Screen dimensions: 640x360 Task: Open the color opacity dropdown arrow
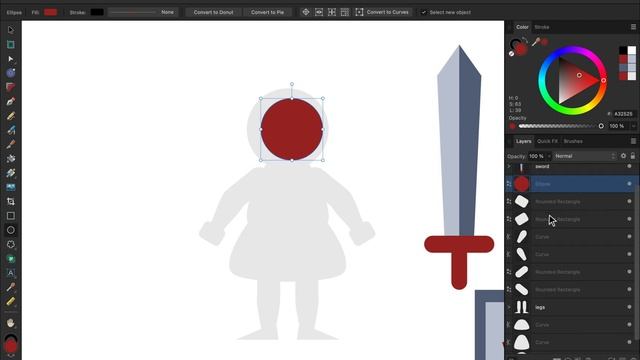(633, 126)
